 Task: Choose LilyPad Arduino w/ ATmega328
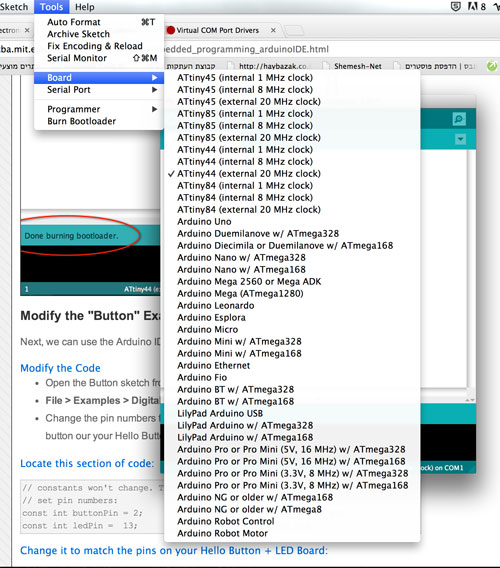tap(292, 425)
